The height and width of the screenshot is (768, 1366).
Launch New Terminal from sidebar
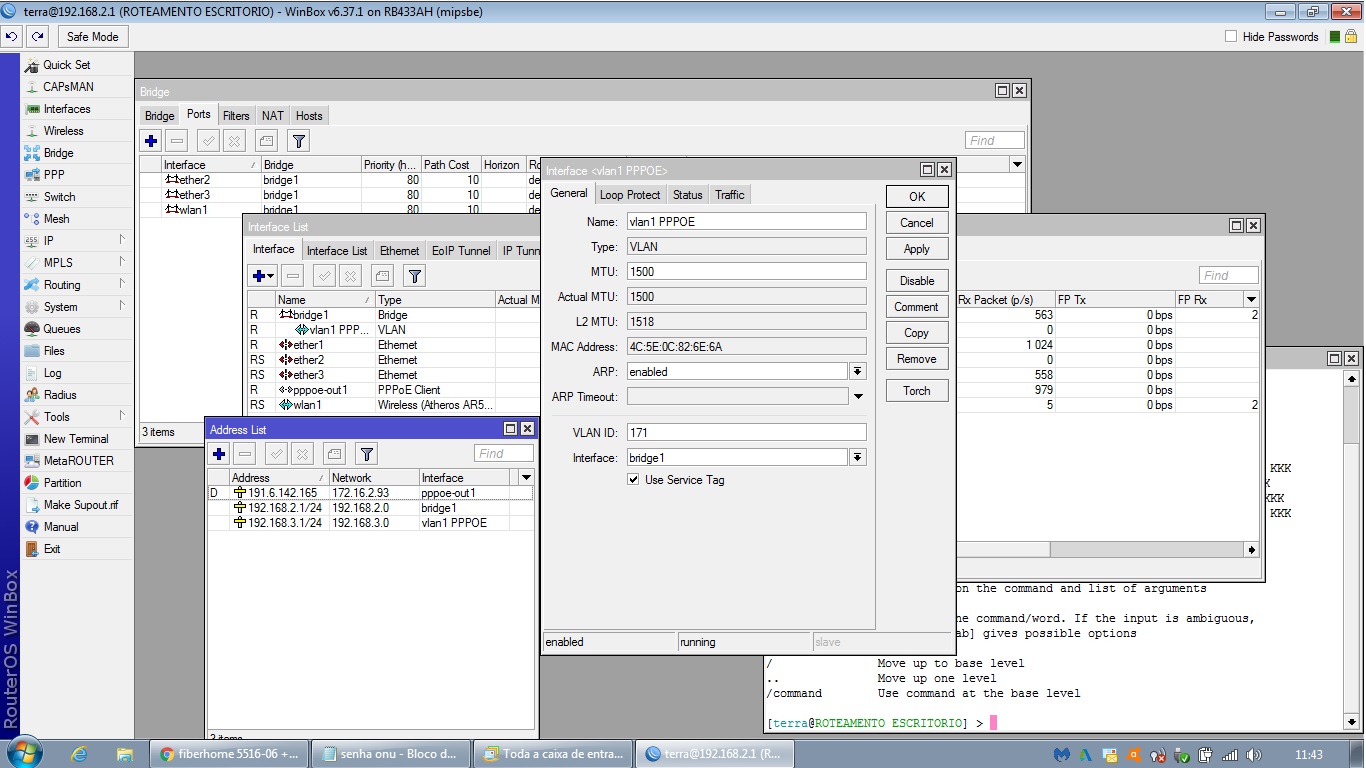click(75, 439)
